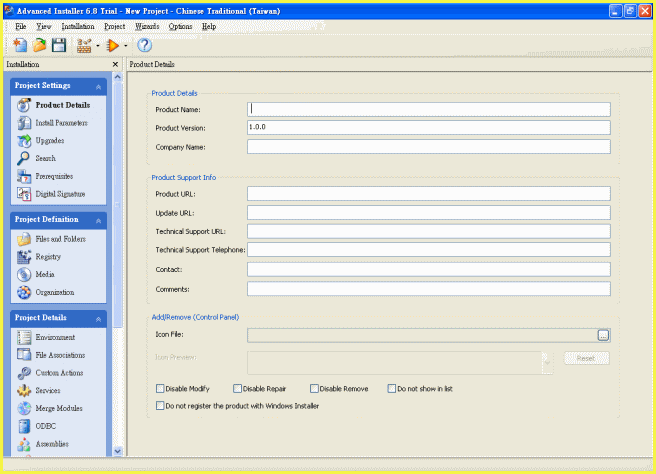This screenshot has height=474, width=656.
Task: Click the Icon File browse button
Action: (603, 335)
